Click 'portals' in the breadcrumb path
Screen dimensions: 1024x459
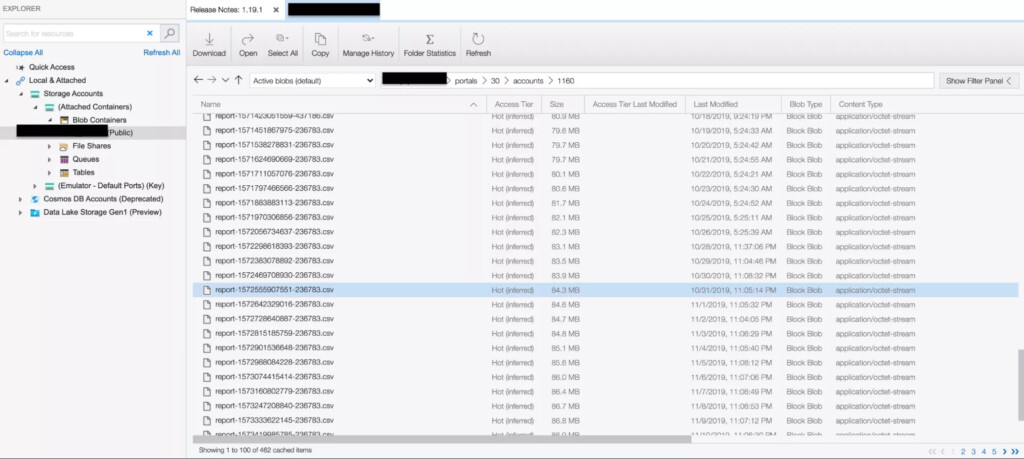point(466,81)
